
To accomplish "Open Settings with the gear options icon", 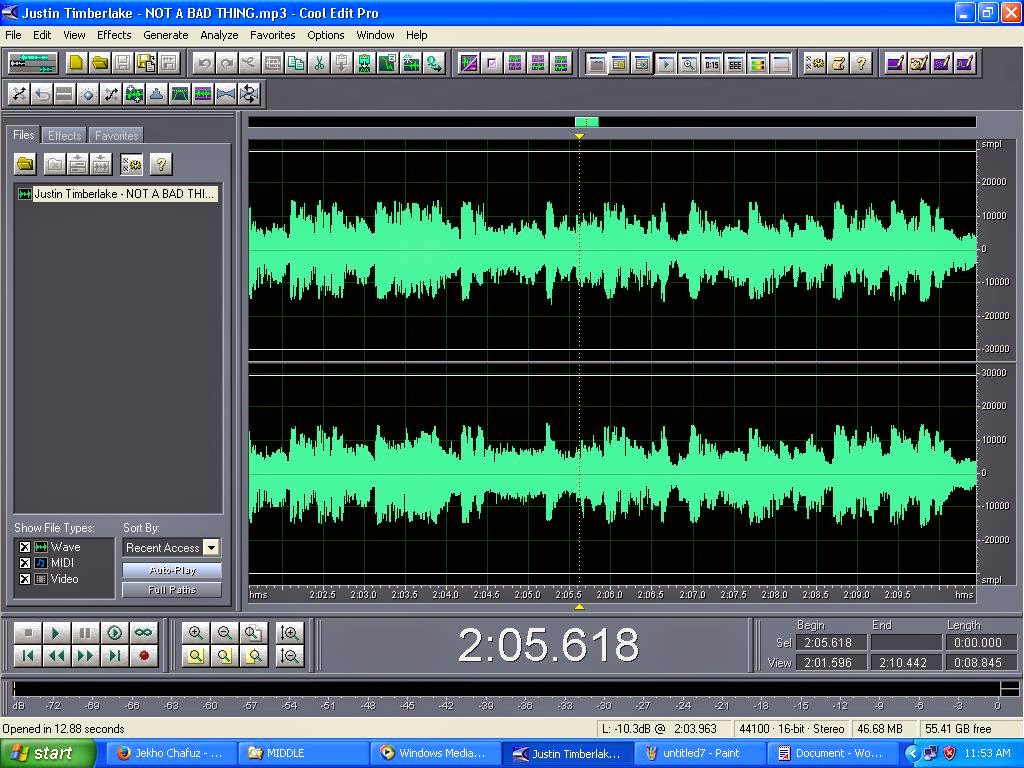I will point(815,63).
